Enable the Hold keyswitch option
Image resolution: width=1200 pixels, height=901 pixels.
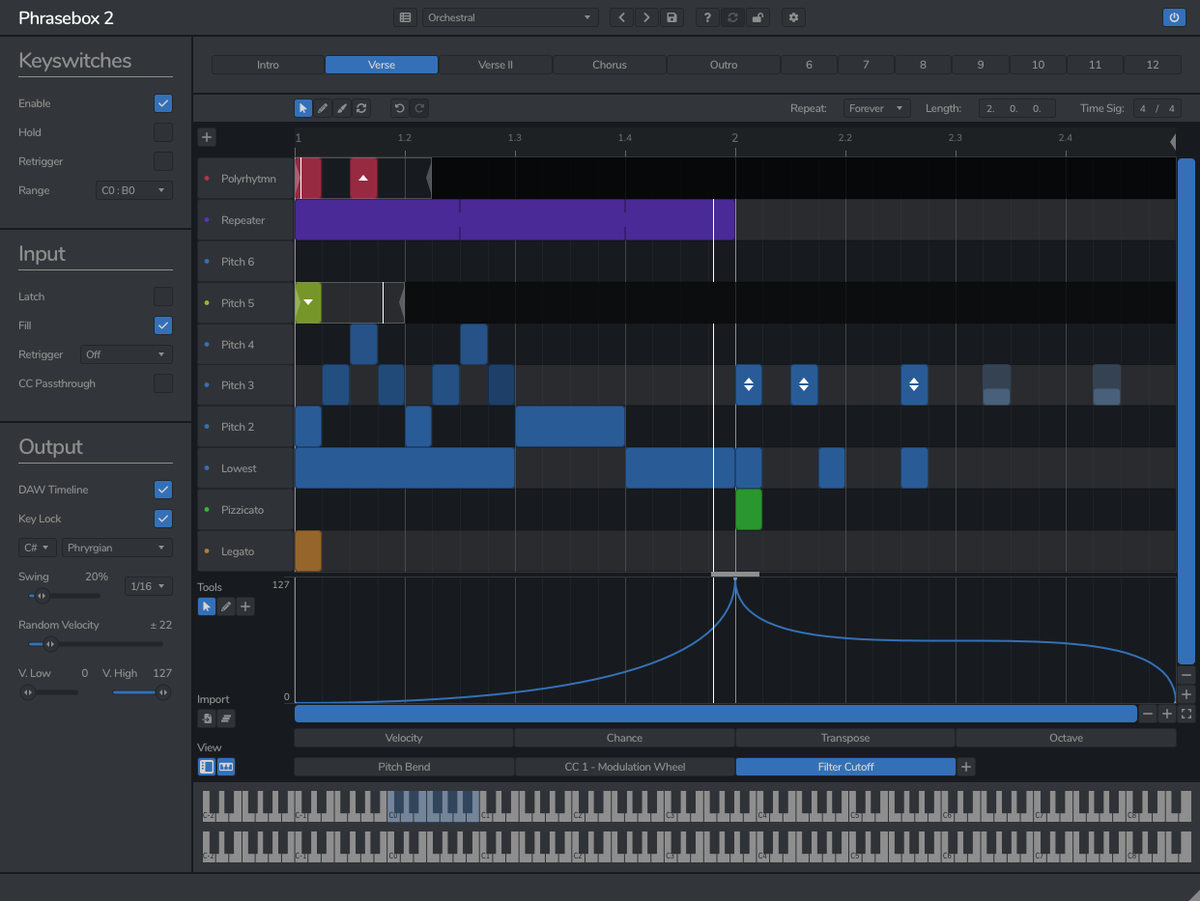[x=163, y=132]
